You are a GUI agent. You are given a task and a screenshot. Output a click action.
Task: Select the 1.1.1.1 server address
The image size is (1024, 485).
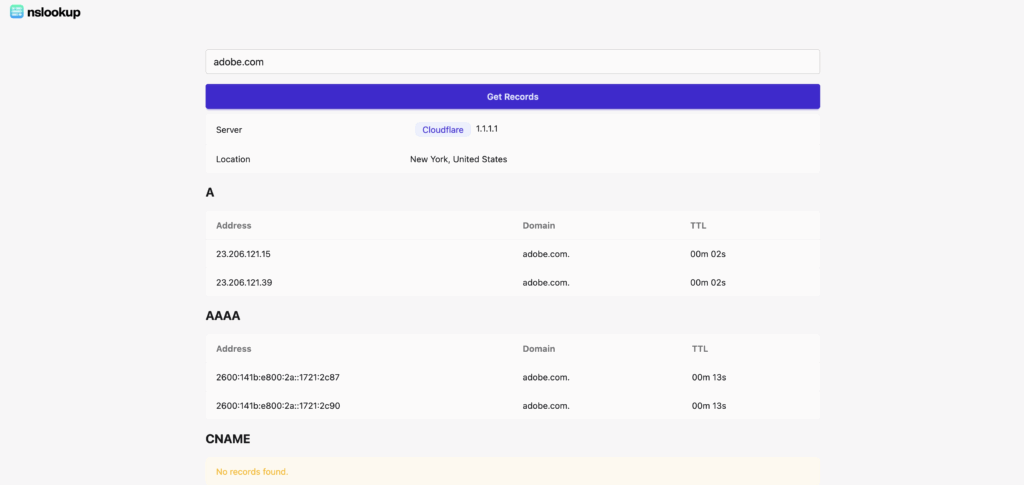coord(487,129)
